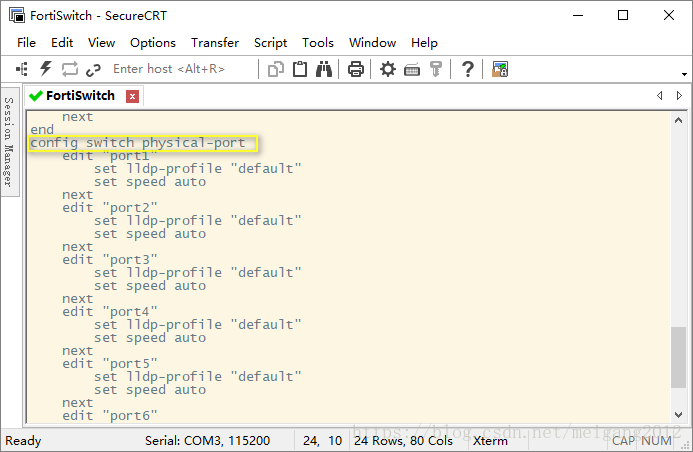Click the vertical scrollbar thumb

[x=678, y=357]
